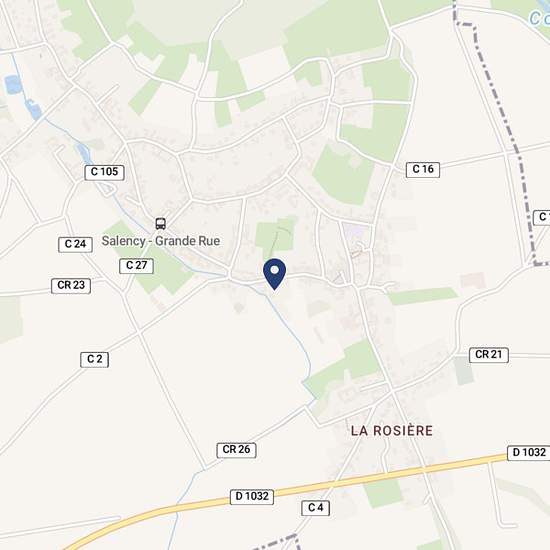Click the C 27 road badge
The image size is (550, 550).
coord(136,266)
